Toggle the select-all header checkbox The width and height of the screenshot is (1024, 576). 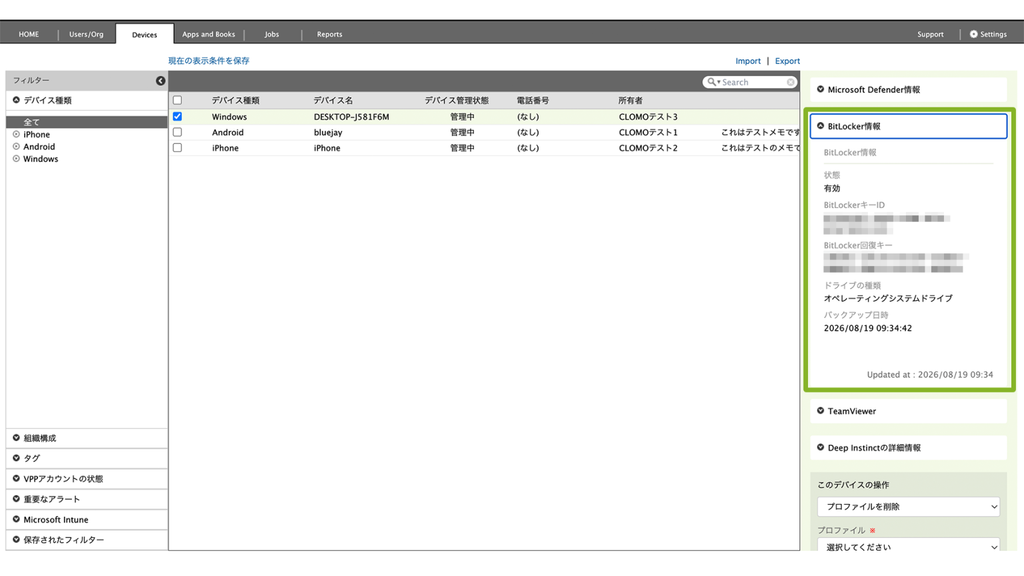click(x=178, y=100)
